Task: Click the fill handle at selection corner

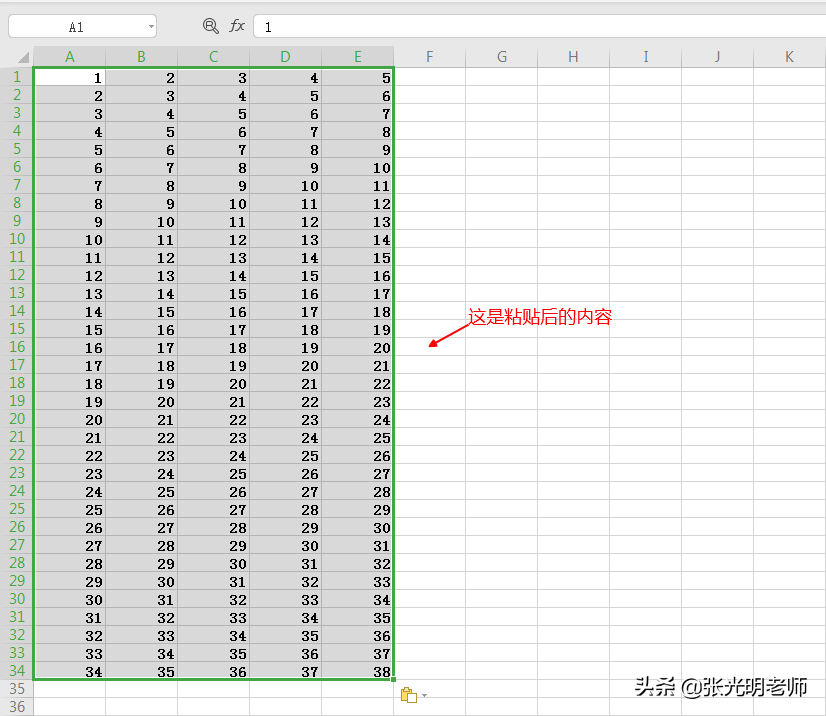Action: coord(394,680)
